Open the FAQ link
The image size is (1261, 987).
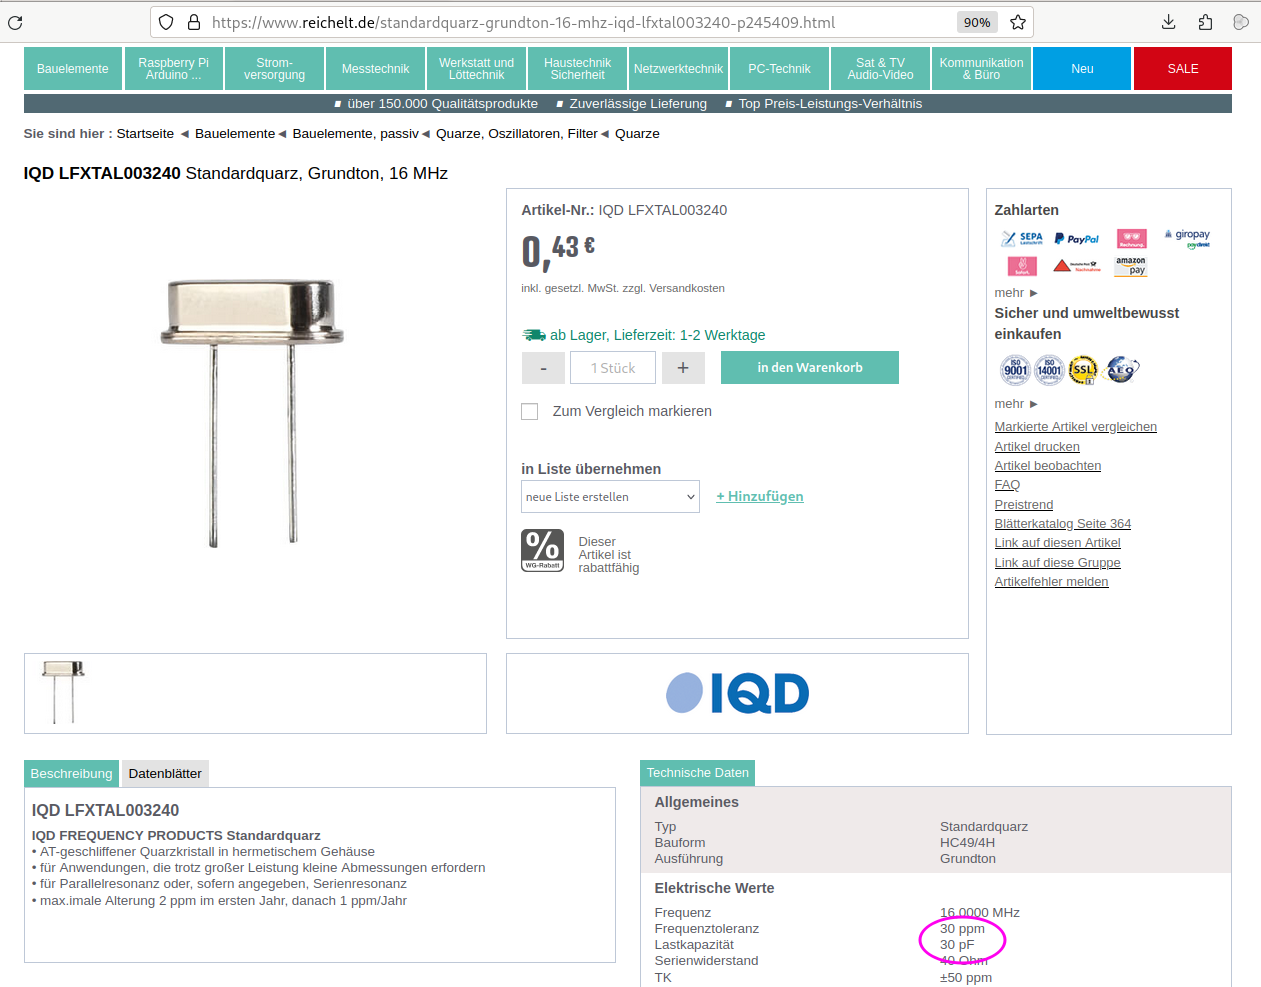(x=1007, y=485)
